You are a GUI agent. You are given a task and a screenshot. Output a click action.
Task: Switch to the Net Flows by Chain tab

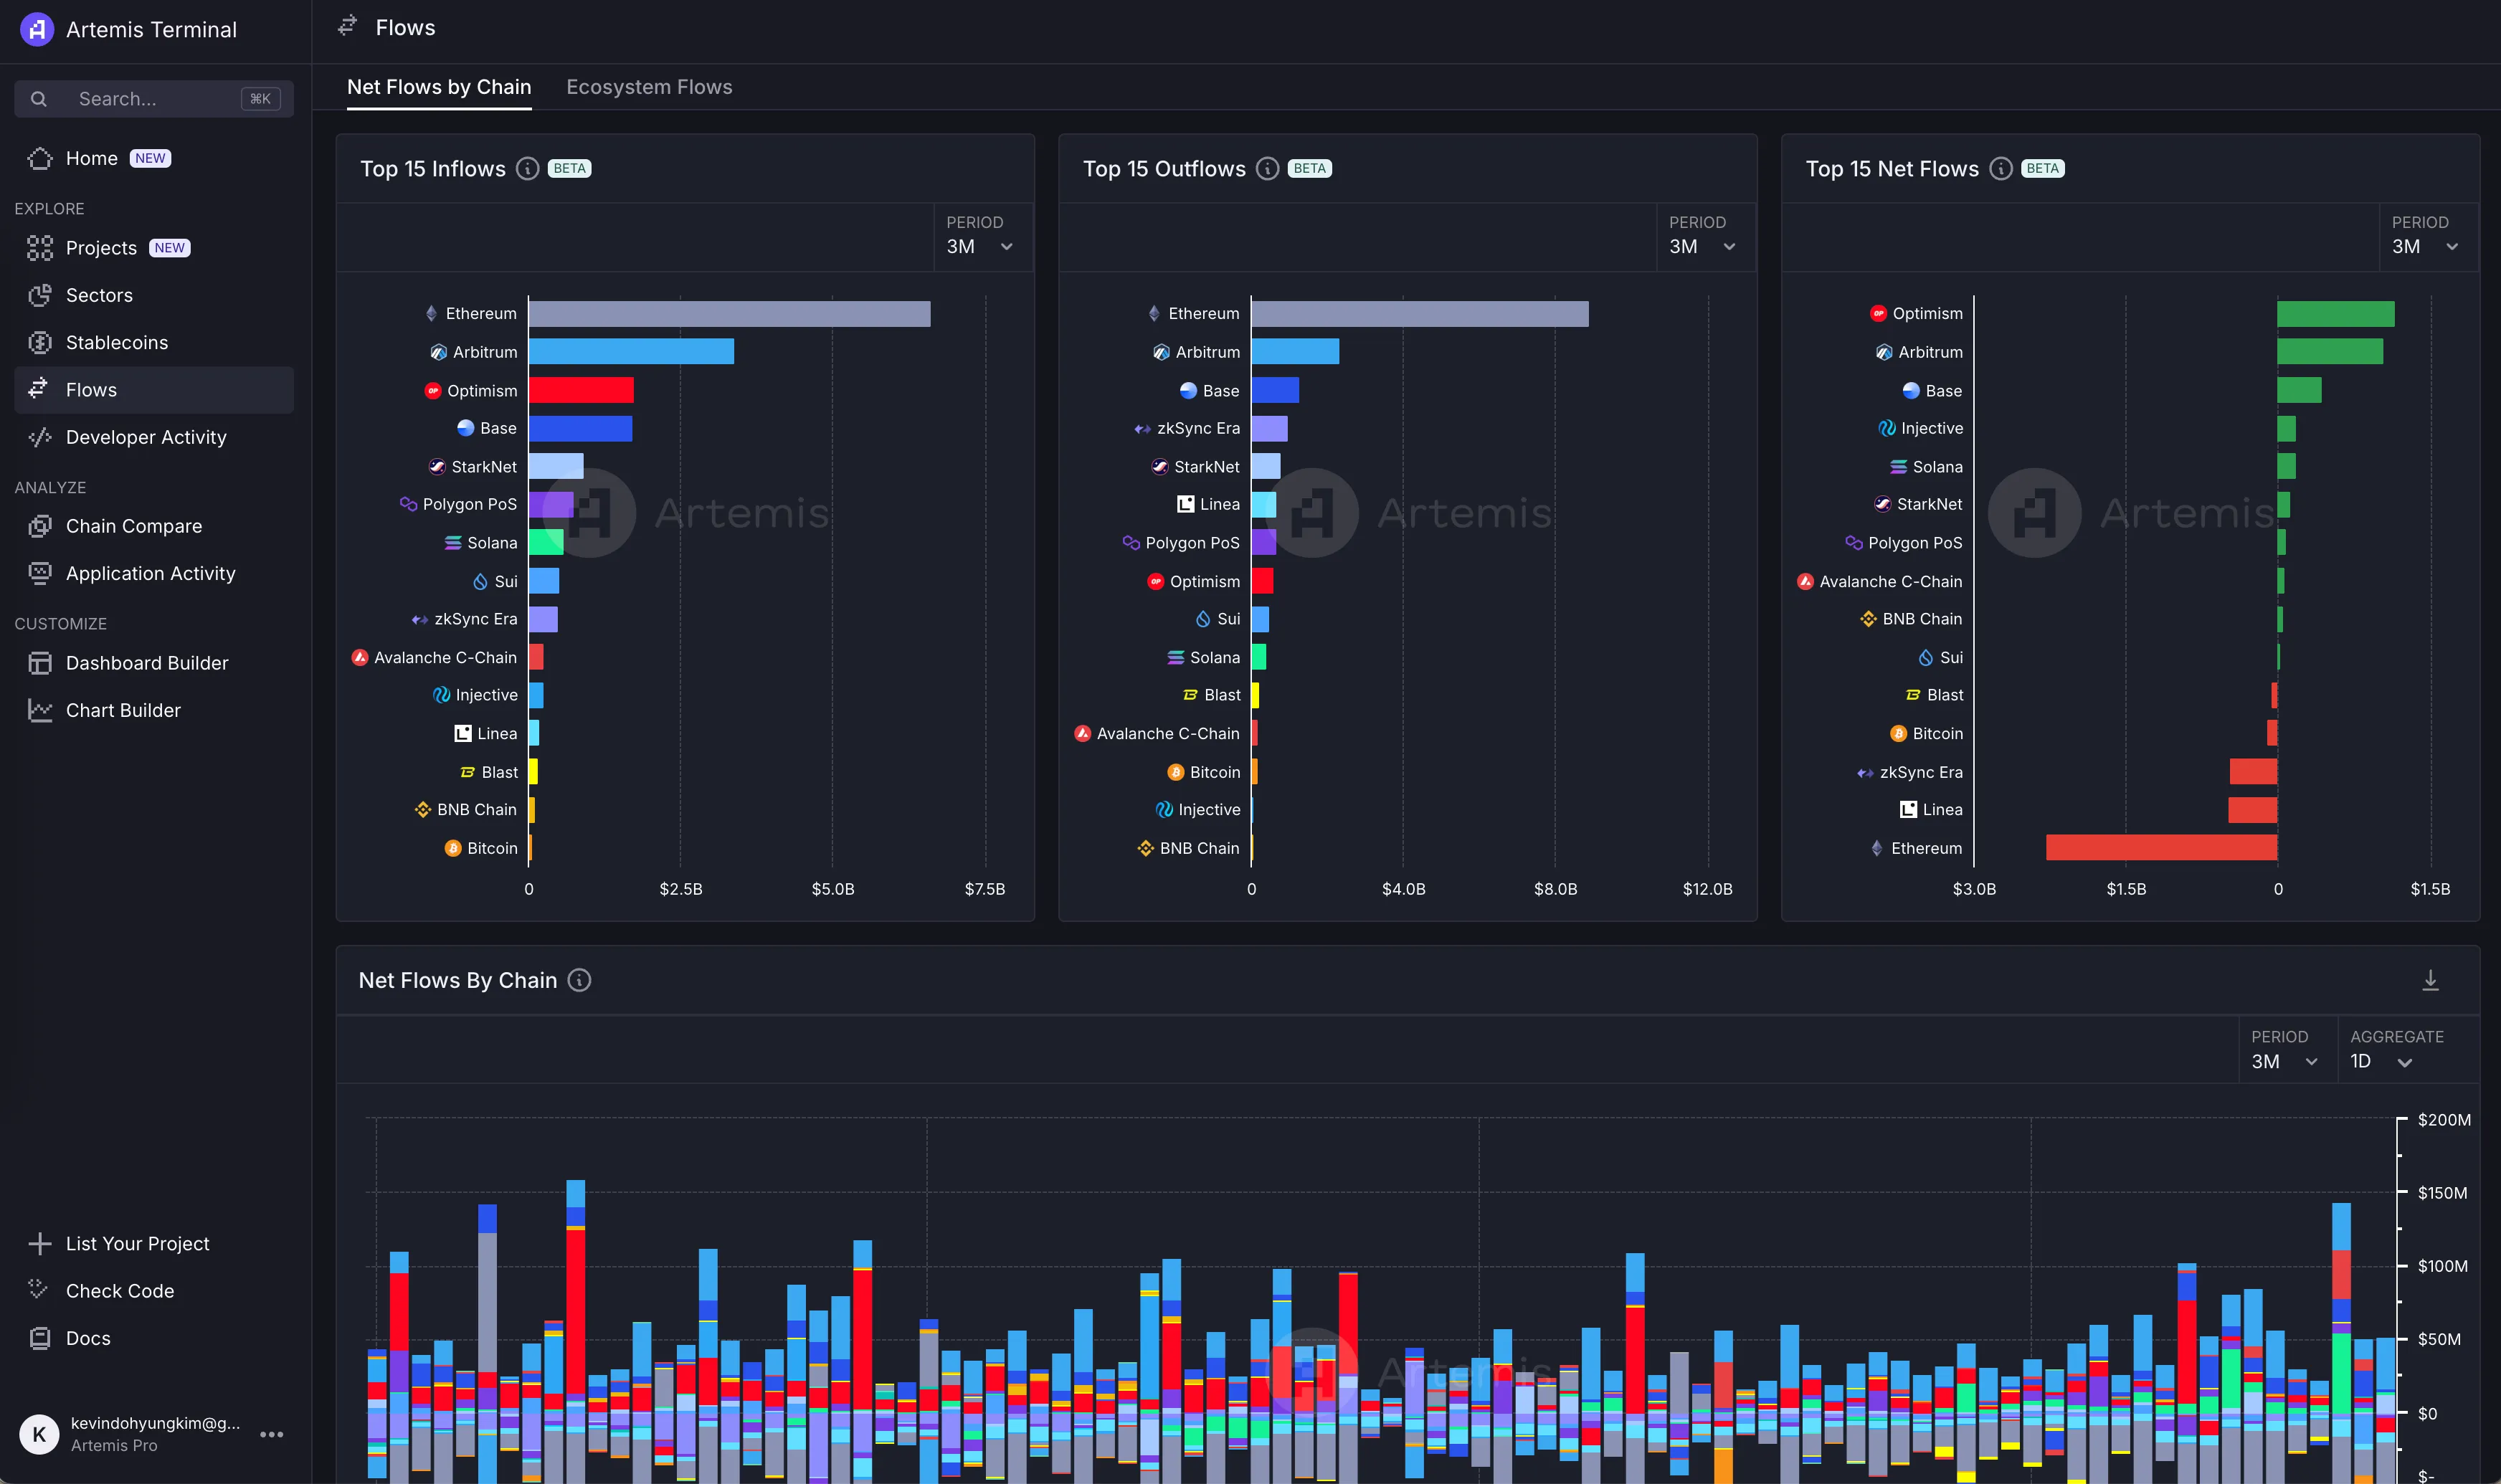(x=439, y=87)
